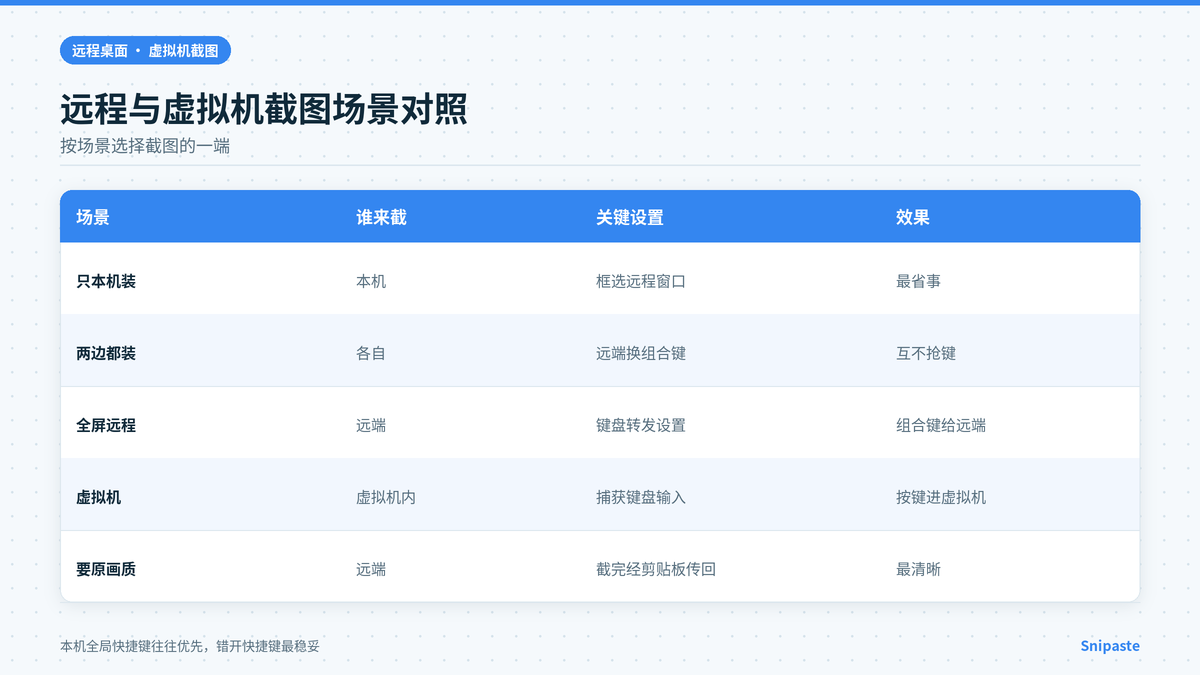Click the 按键进虚拟机 cell
Image resolution: width=1200 pixels, height=675 pixels.
point(941,497)
